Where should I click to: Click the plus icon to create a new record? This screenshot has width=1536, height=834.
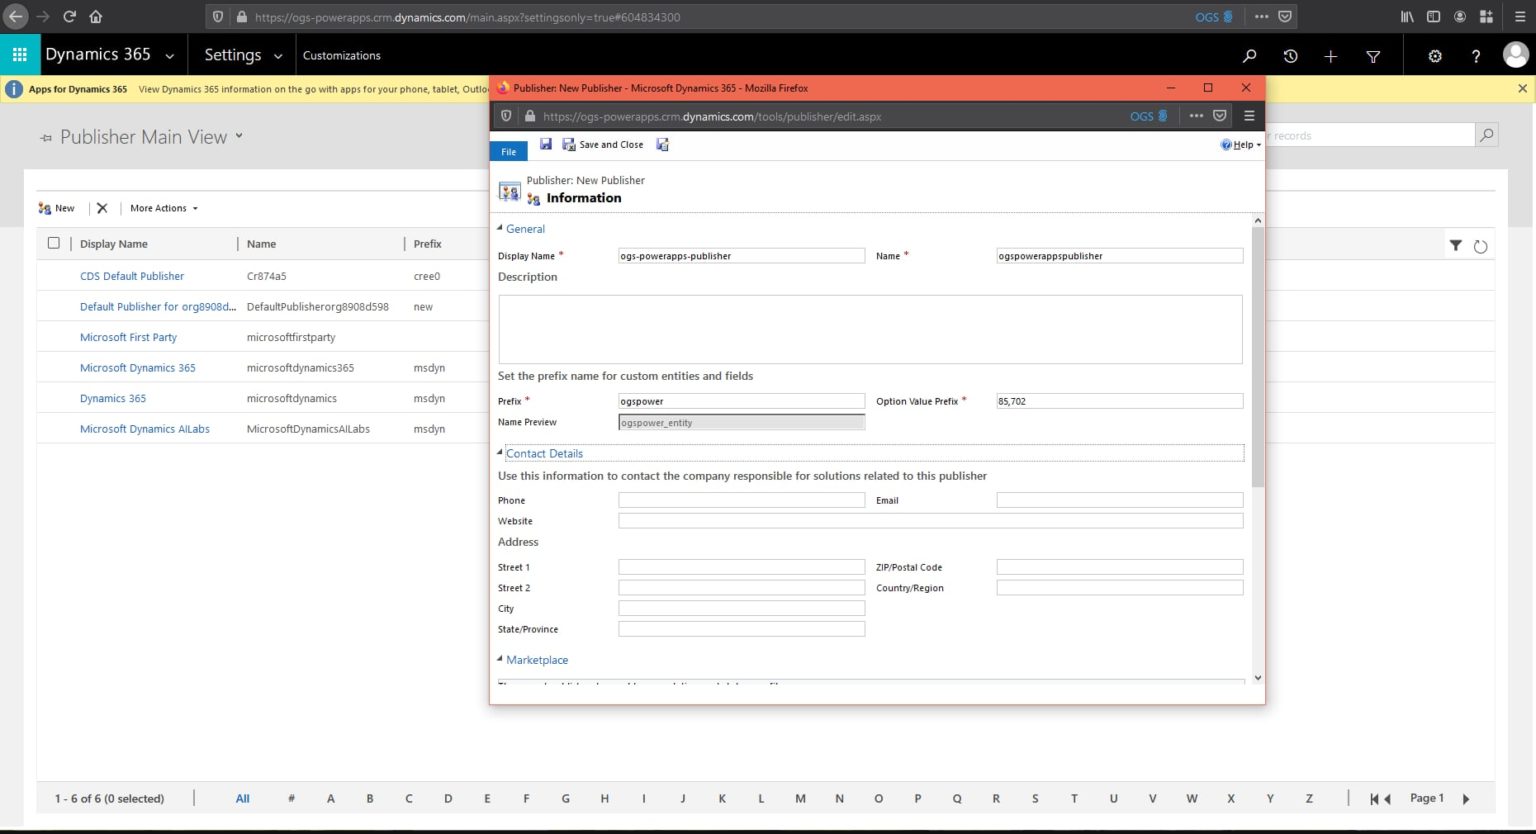pos(1331,56)
